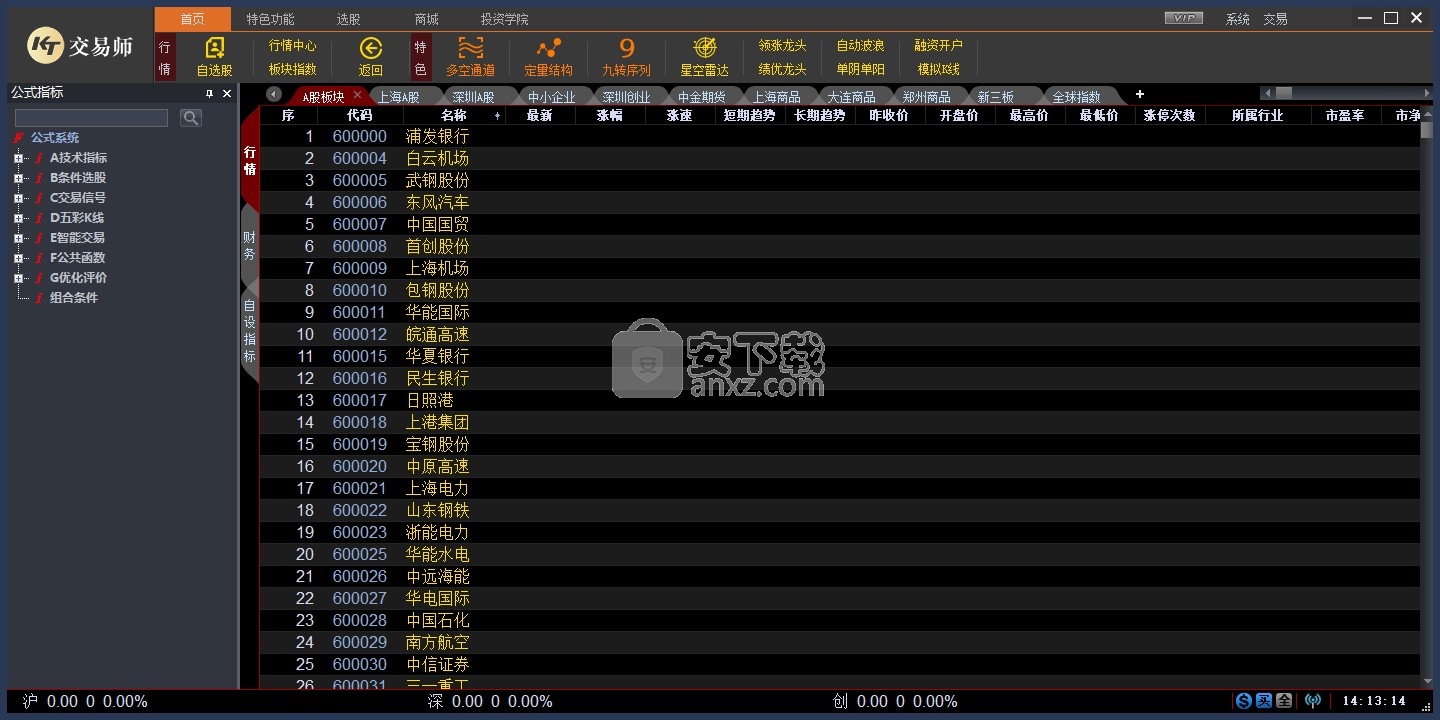Expand the D五彩K线 tree node
The image size is (1440, 720).
(x=18, y=218)
